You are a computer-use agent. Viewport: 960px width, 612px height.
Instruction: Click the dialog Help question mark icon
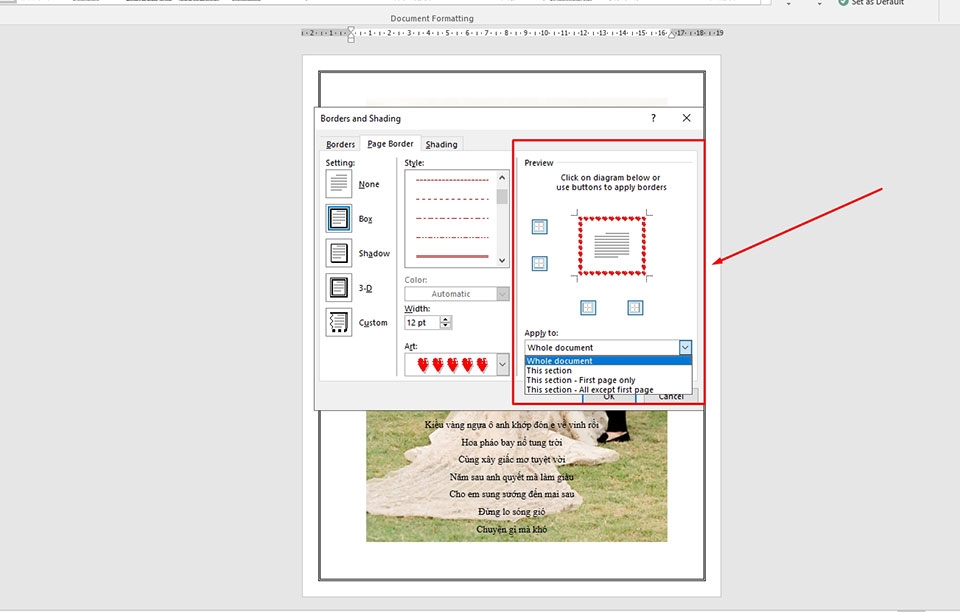tap(652, 118)
